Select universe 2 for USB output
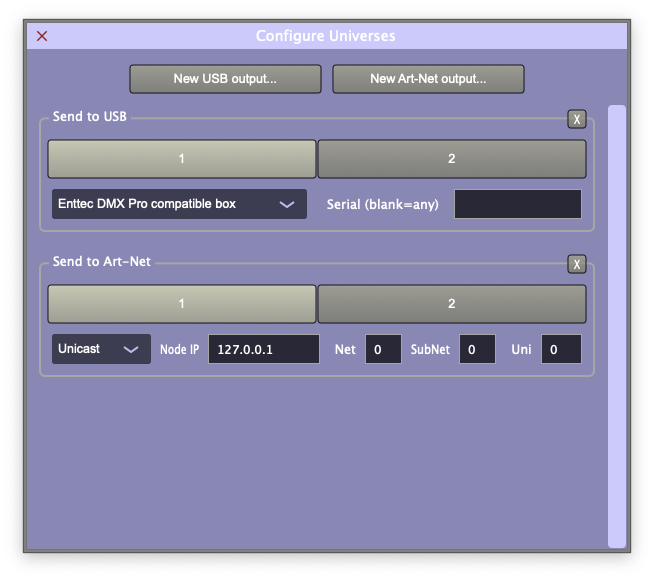The image size is (654, 580). click(451, 159)
